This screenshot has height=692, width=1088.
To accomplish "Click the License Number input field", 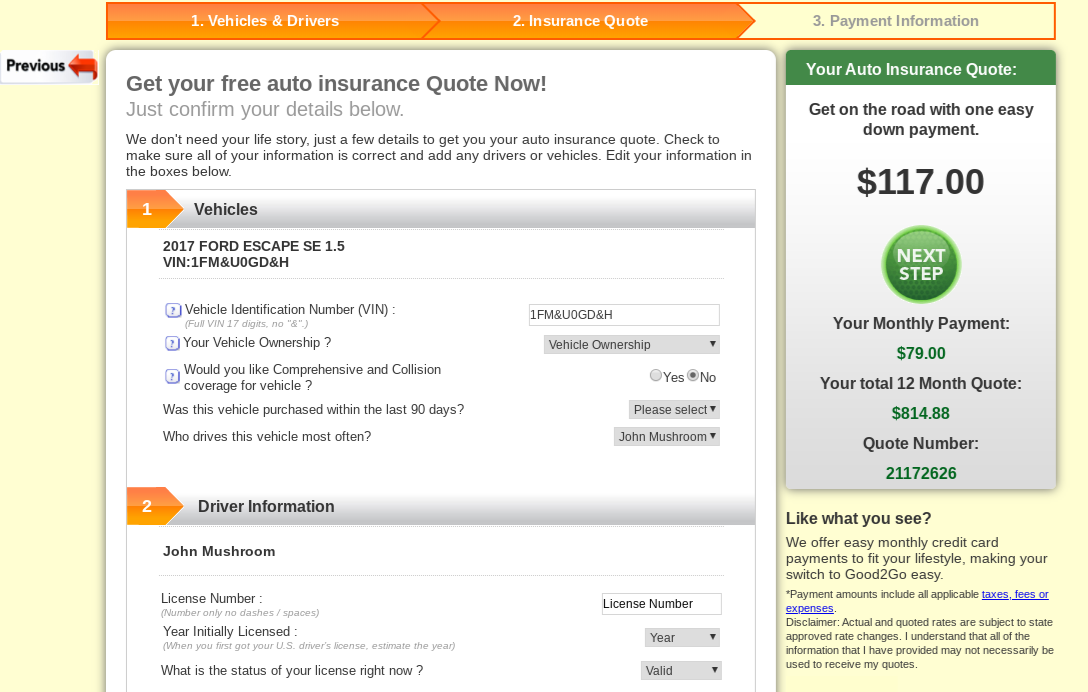I will [x=661, y=604].
